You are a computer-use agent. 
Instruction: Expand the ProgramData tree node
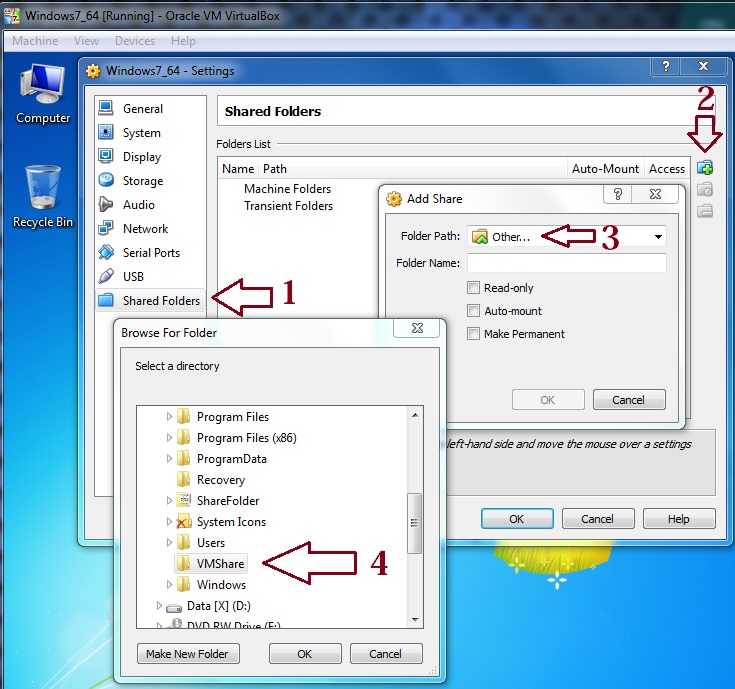point(169,458)
